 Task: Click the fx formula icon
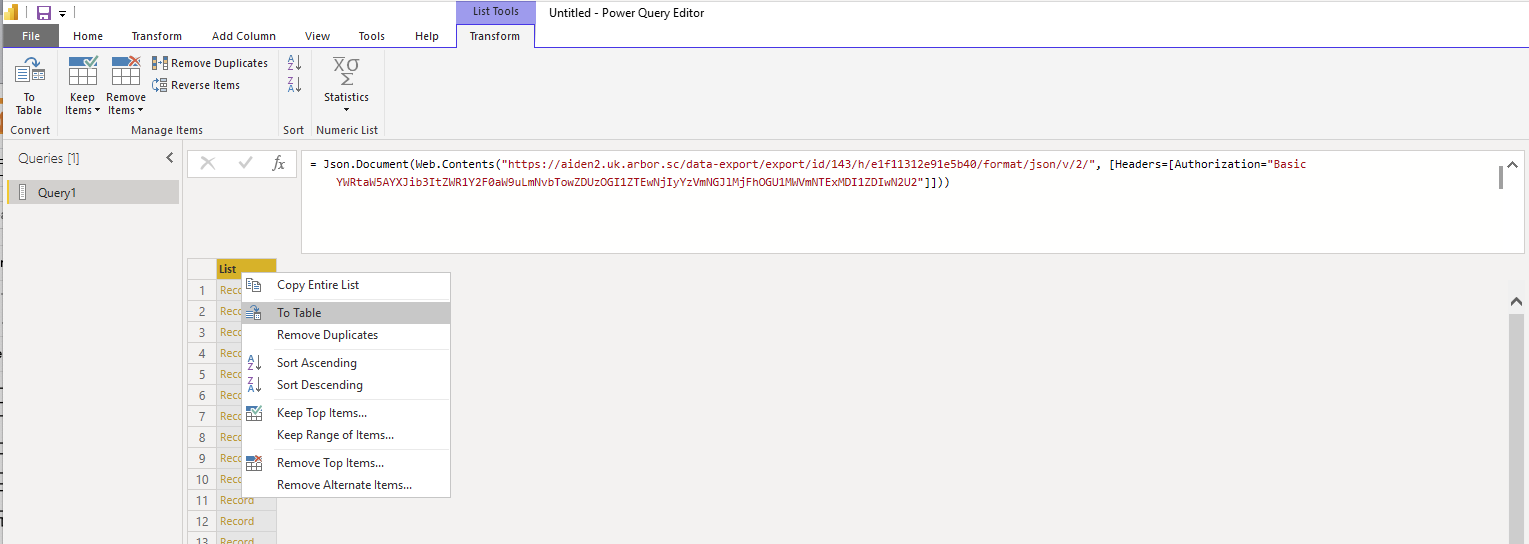coord(279,163)
